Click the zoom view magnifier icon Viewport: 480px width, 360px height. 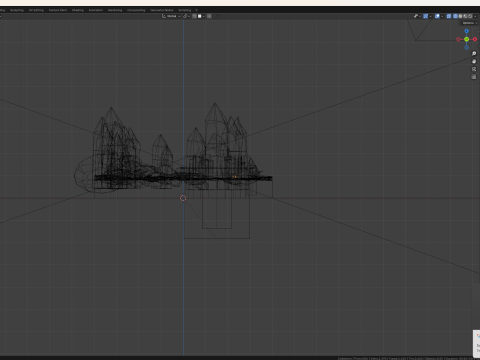[474, 53]
